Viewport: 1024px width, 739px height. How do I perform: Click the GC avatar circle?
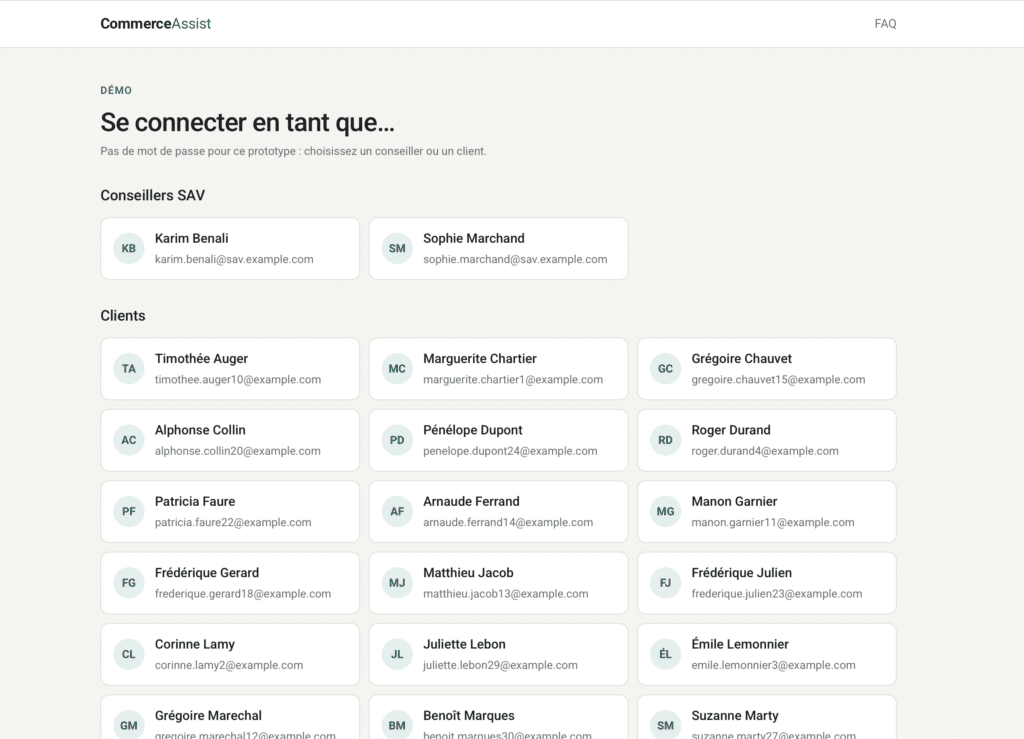(x=665, y=369)
